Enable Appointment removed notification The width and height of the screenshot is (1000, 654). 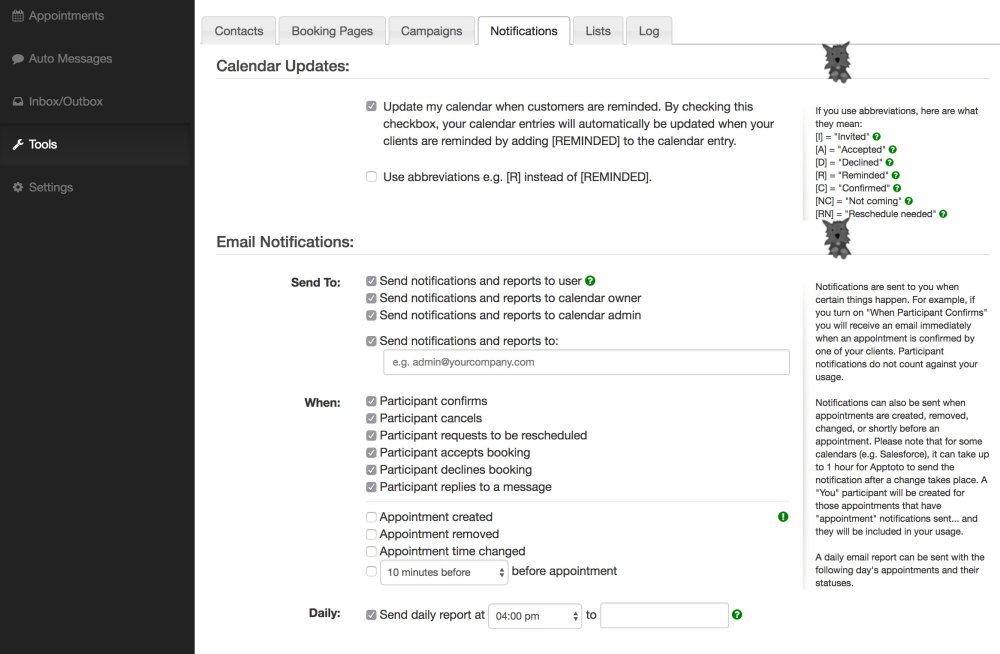371,534
